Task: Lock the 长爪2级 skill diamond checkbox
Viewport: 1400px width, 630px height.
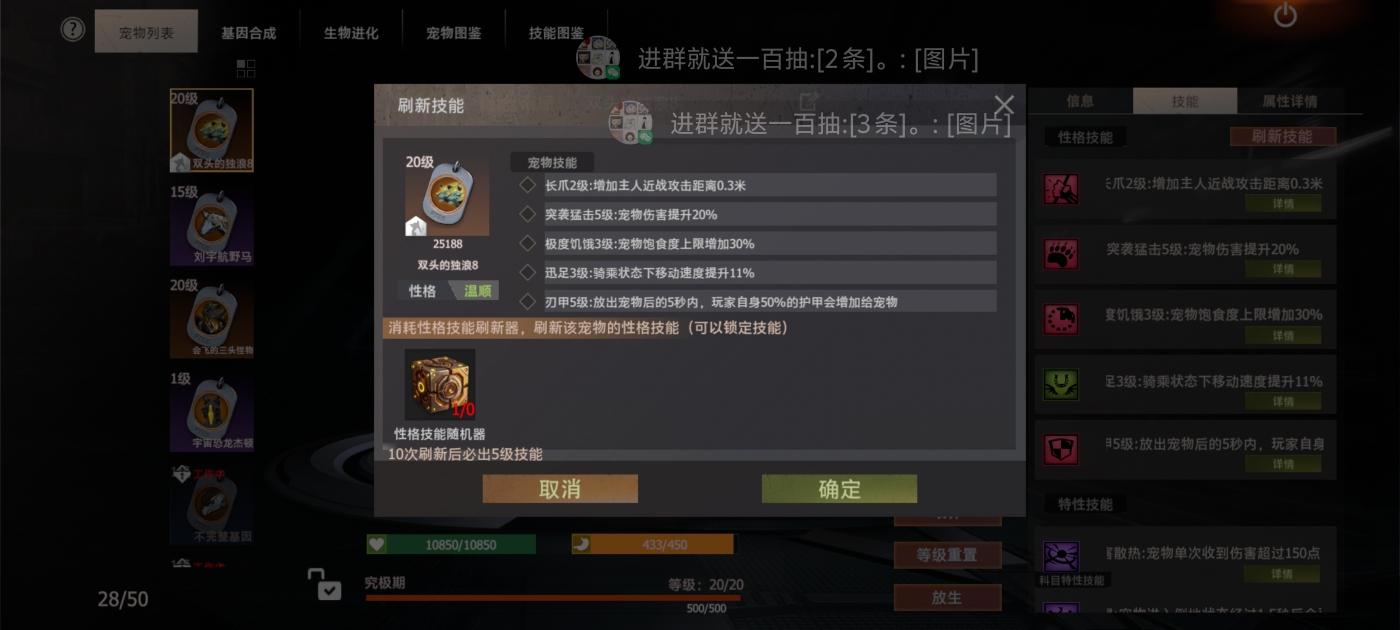Action: [x=528, y=185]
